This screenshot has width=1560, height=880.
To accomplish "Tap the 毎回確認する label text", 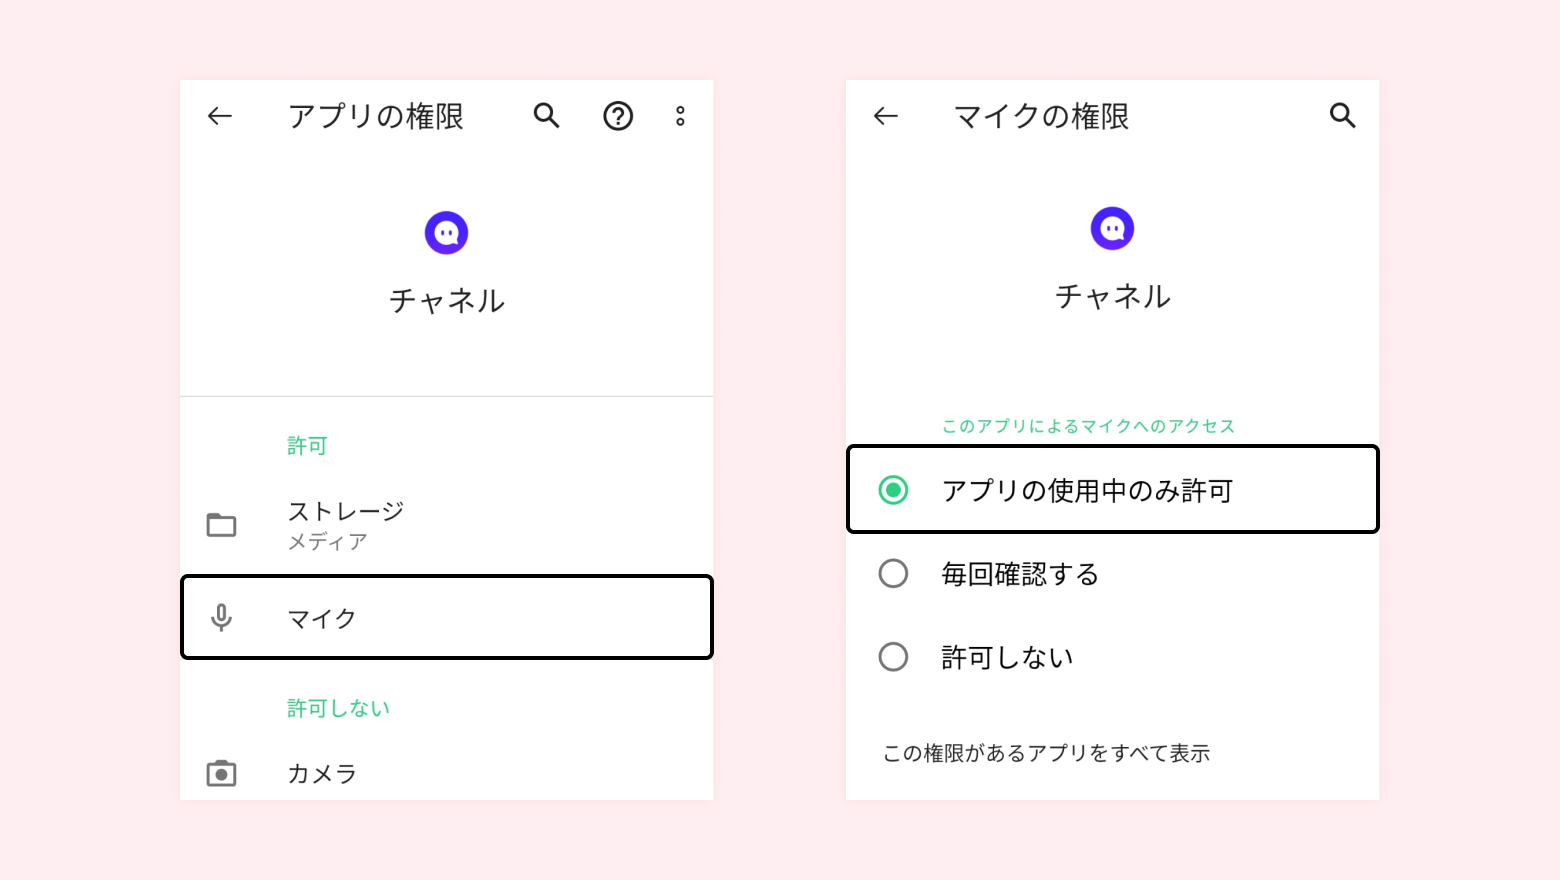I will [1020, 574].
